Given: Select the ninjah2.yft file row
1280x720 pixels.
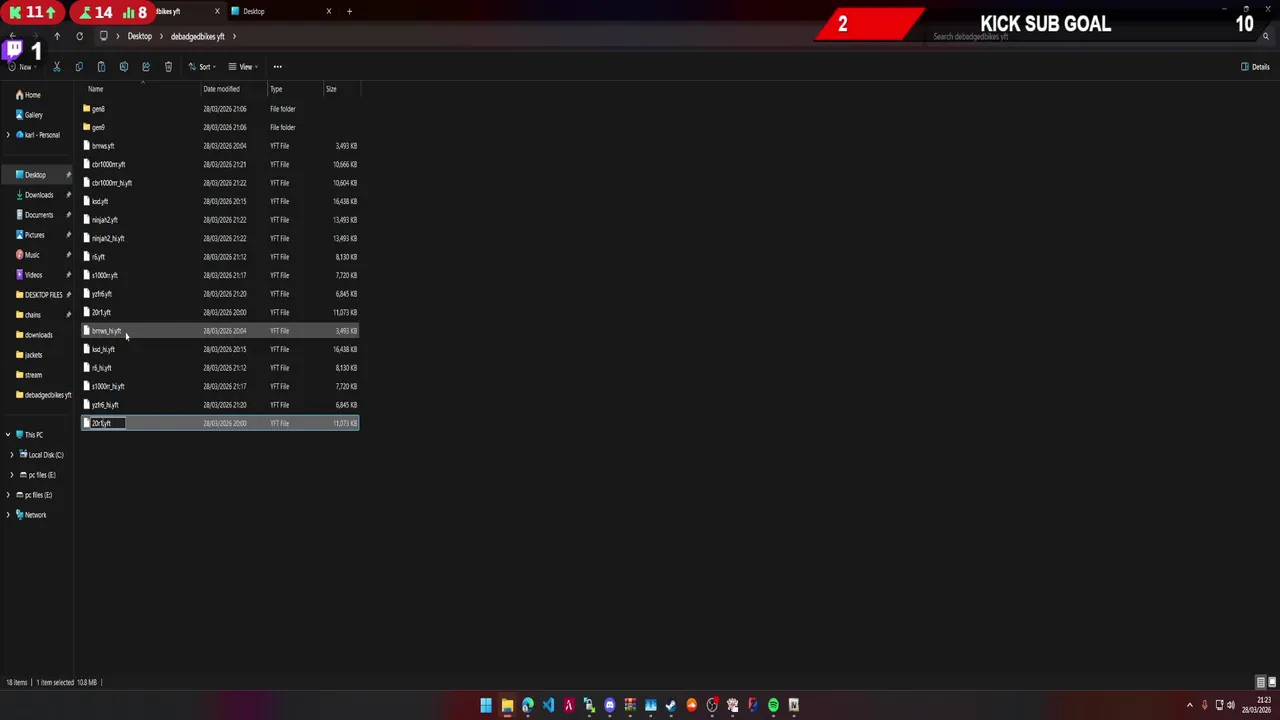Looking at the screenshot, I should tap(220, 220).
